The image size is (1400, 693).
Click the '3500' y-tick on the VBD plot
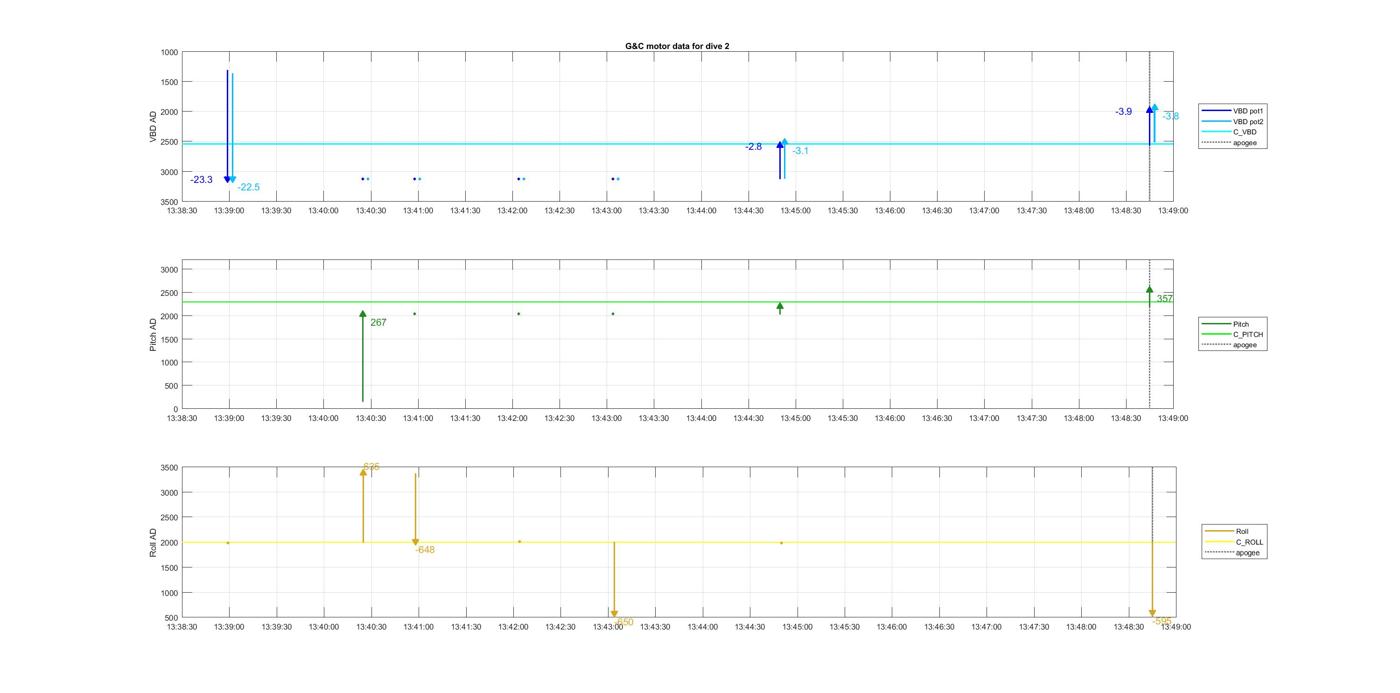pyautogui.click(x=167, y=202)
